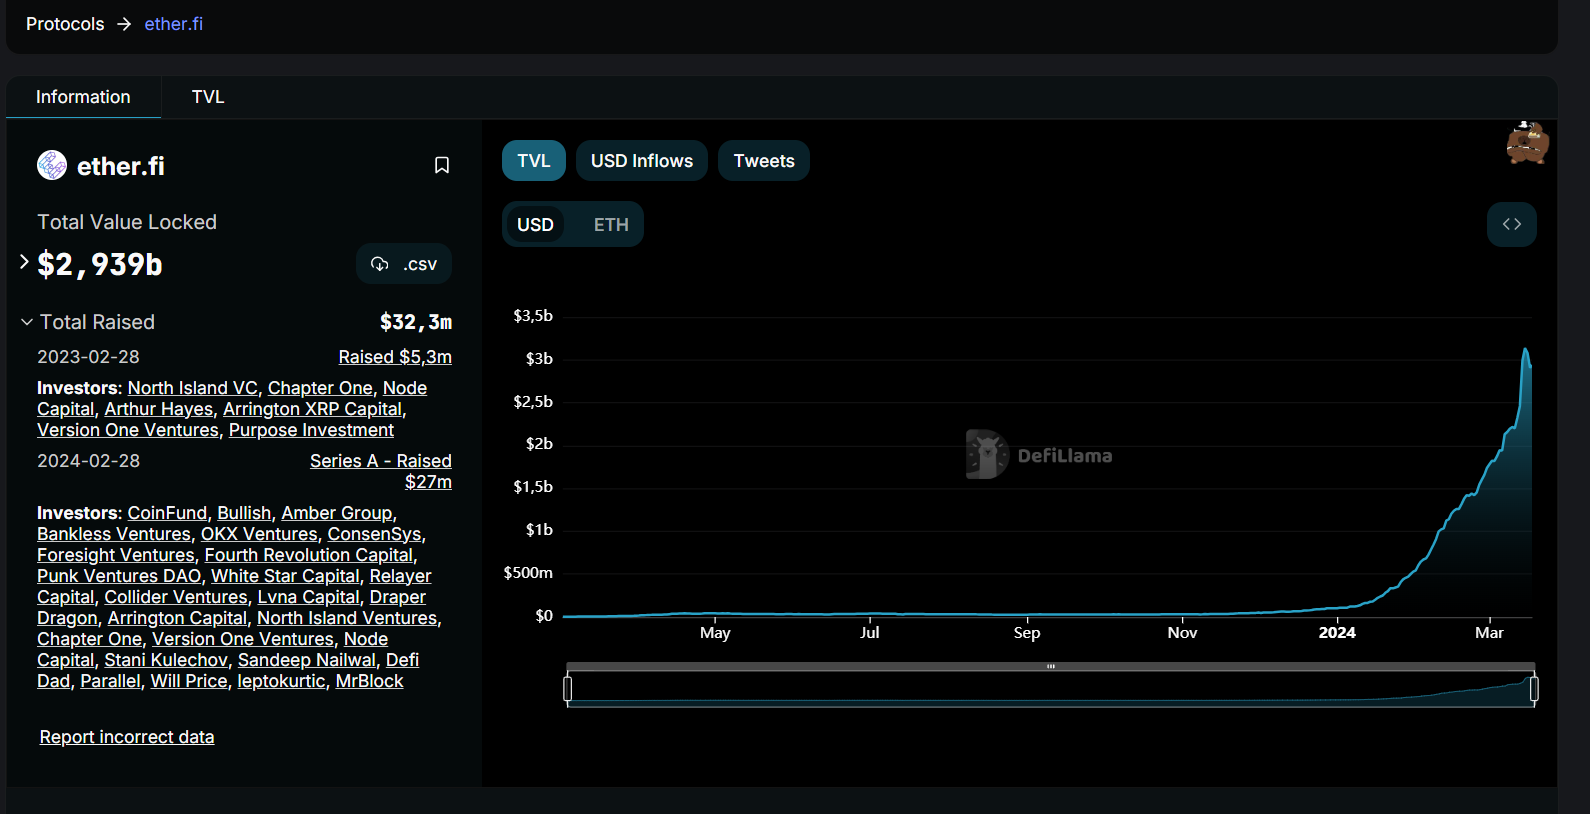Open Bankless Ventures investor link

coord(114,534)
